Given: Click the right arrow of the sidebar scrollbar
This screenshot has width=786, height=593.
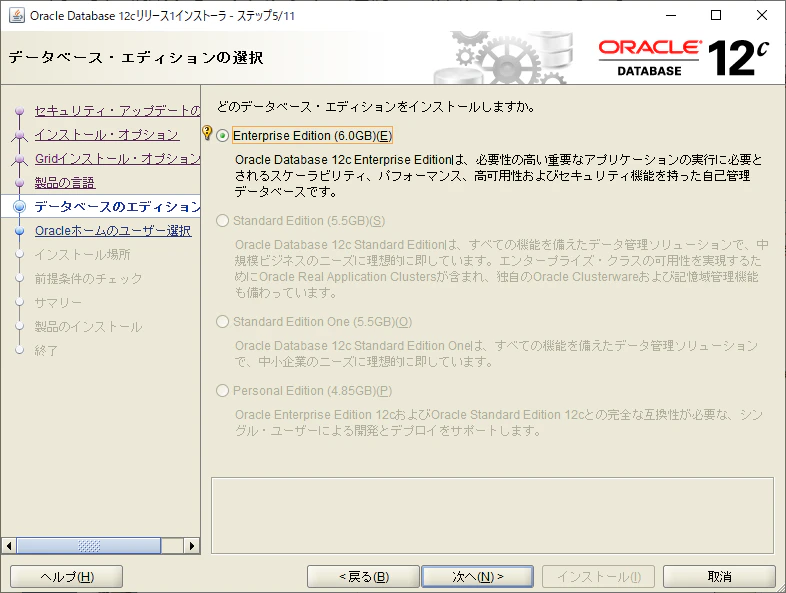Looking at the screenshot, I should pyautogui.click(x=191, y=546).
